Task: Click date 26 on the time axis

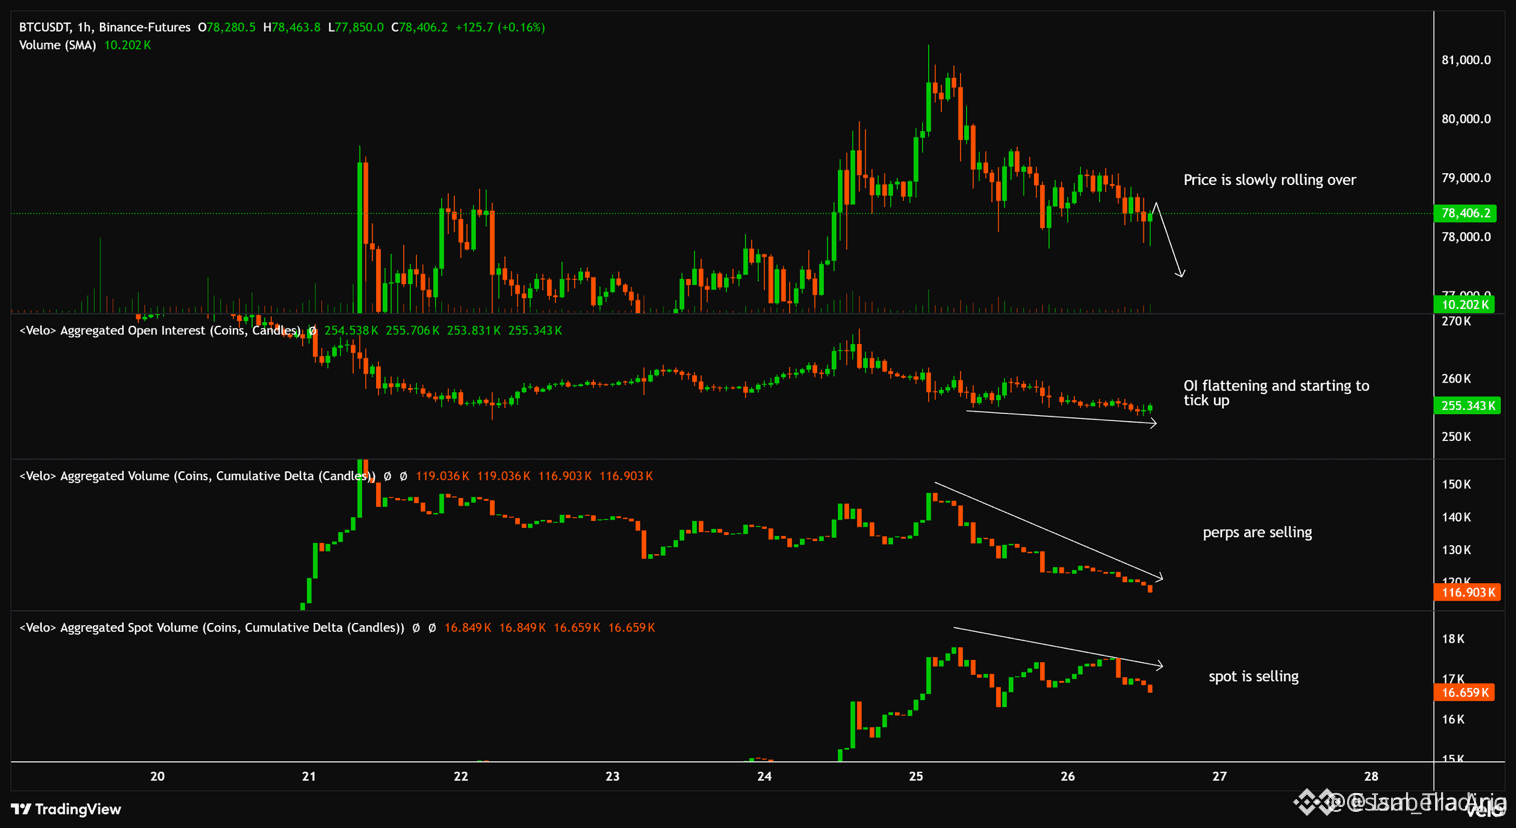Action: 1068,776
